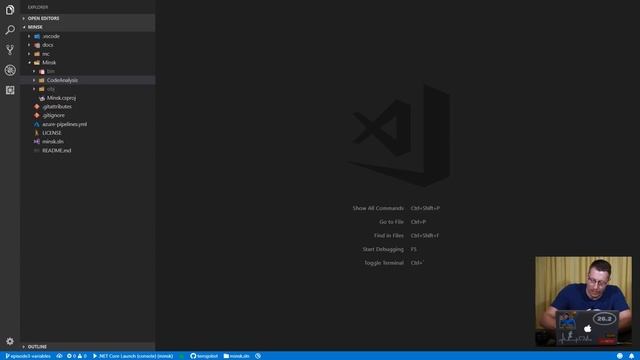Launch the .NET Core Launch (console) debug configuration

[x=133, y=356]
